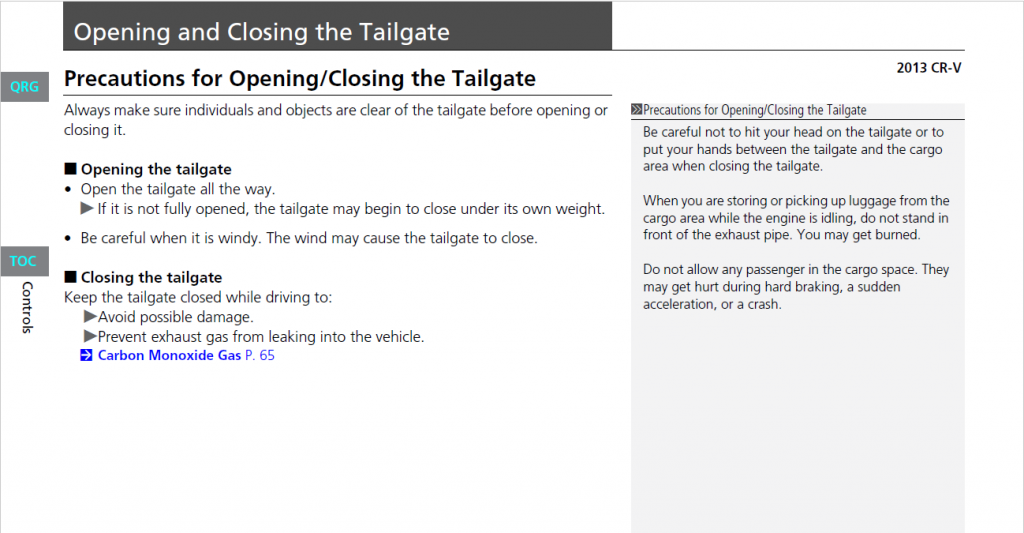
Task: Click the triangle marker before 'If it is not fully opened'
Action: pos(87,209)
